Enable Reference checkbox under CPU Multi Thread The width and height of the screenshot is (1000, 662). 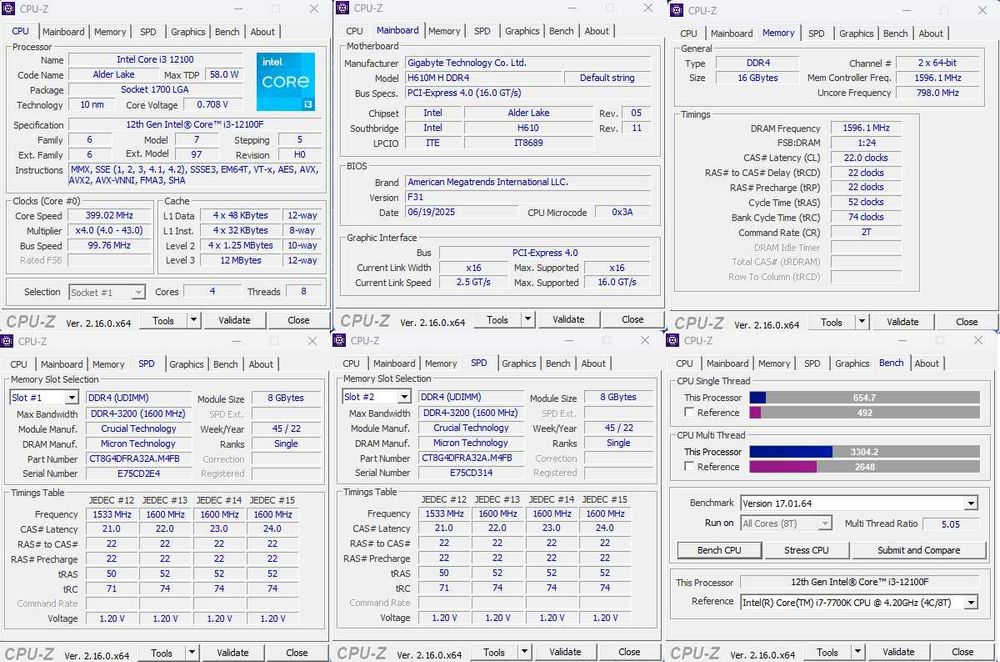[689, 467]
